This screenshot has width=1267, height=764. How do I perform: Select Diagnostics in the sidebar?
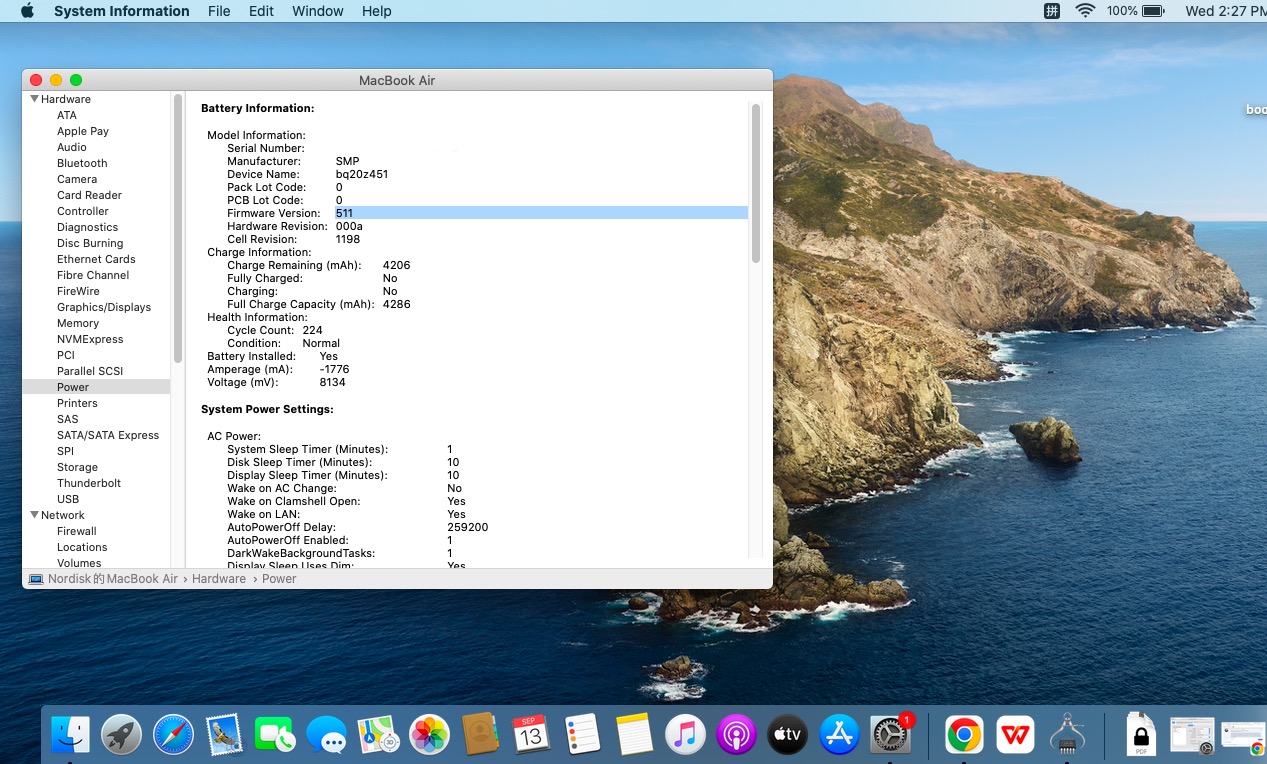pos(87,227)
